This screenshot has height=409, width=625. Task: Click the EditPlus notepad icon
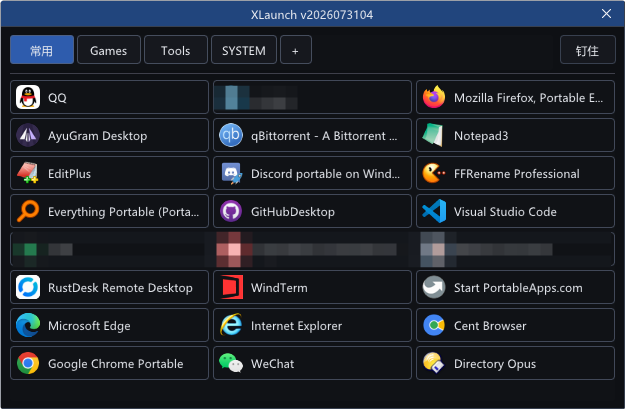click(x=28, y=173)
